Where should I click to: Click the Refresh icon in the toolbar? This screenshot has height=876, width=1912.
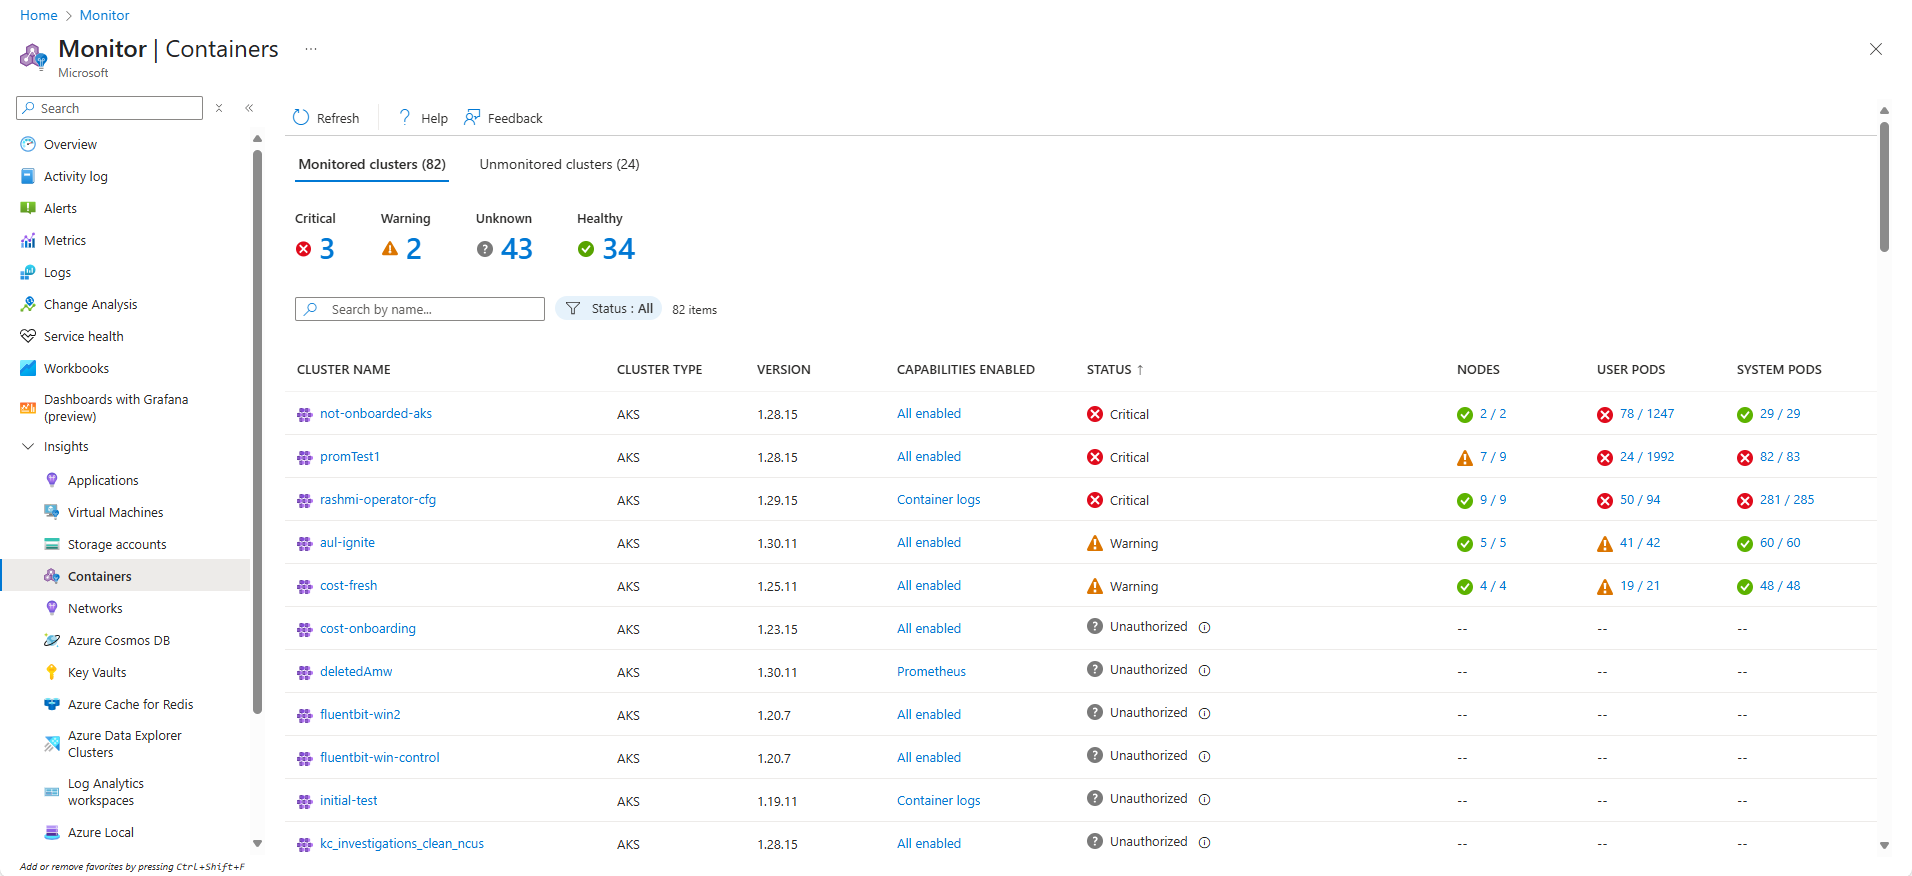tap(301, 118)
